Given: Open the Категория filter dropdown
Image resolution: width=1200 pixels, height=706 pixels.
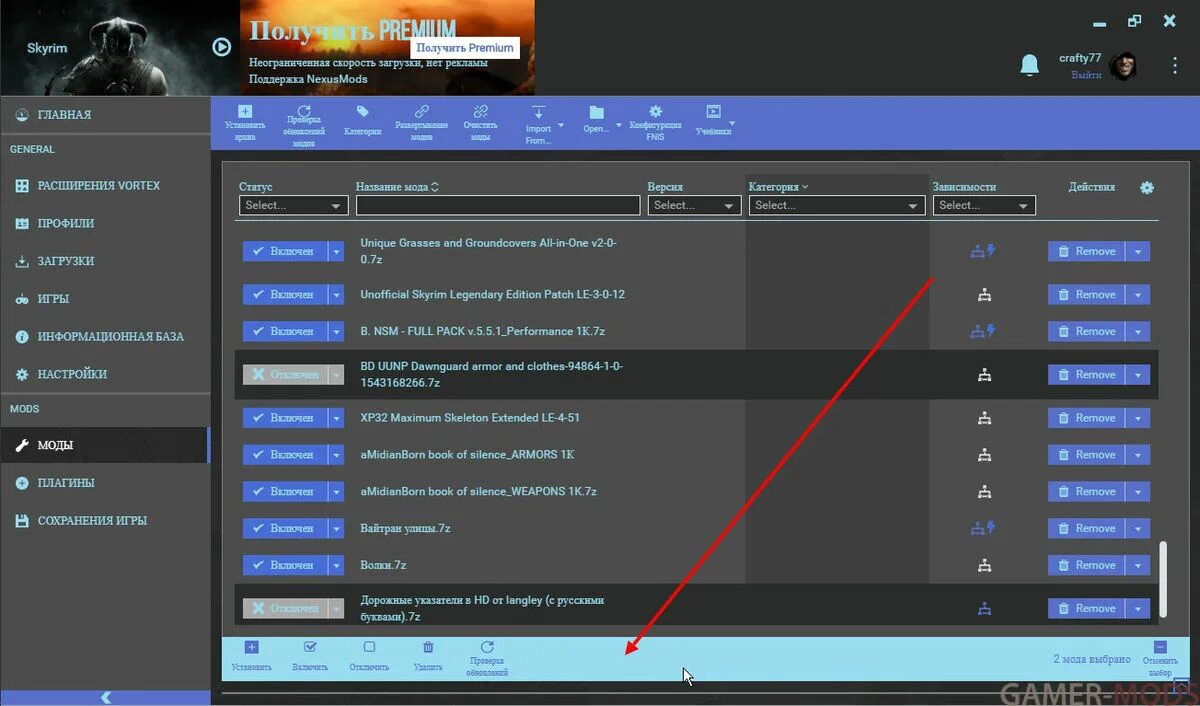Looking at the screenshot, I should point(836,205).
